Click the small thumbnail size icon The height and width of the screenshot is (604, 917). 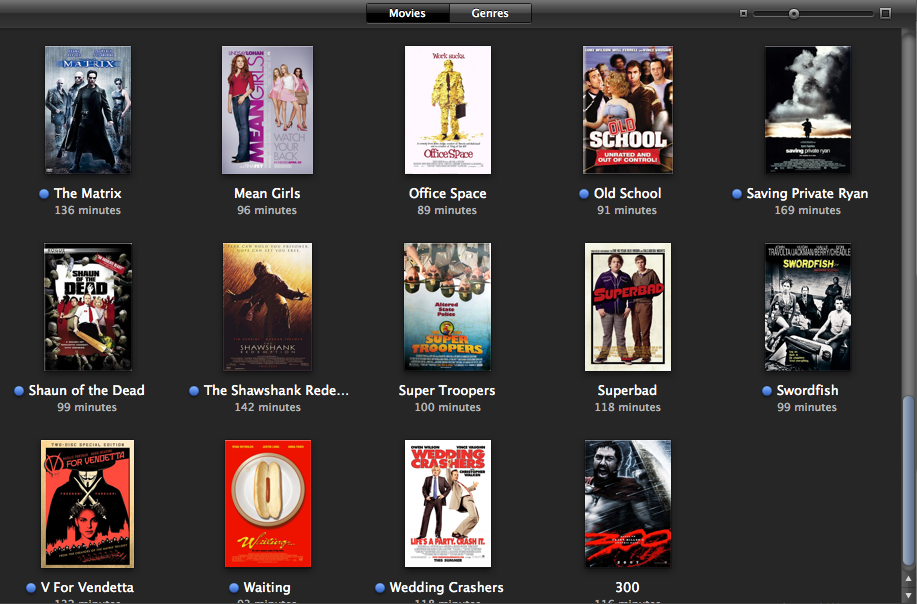click(x=743, y=13)
